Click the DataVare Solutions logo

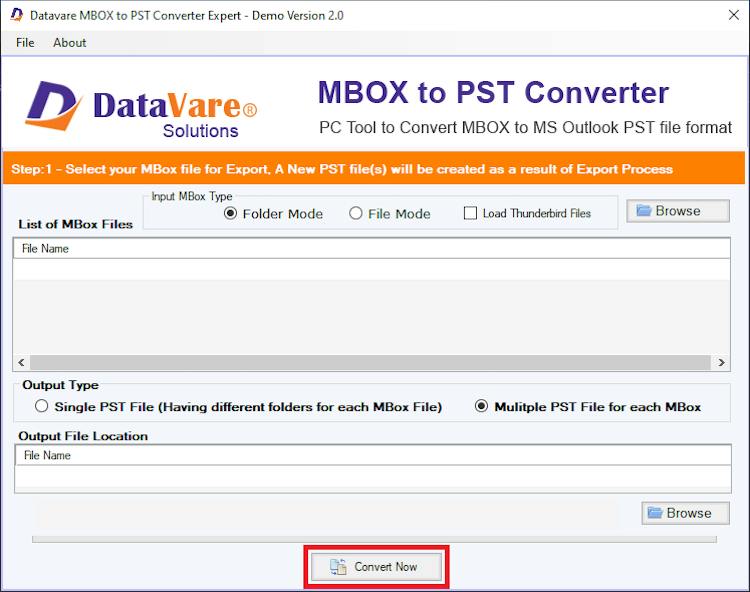(x=141, y=109)
